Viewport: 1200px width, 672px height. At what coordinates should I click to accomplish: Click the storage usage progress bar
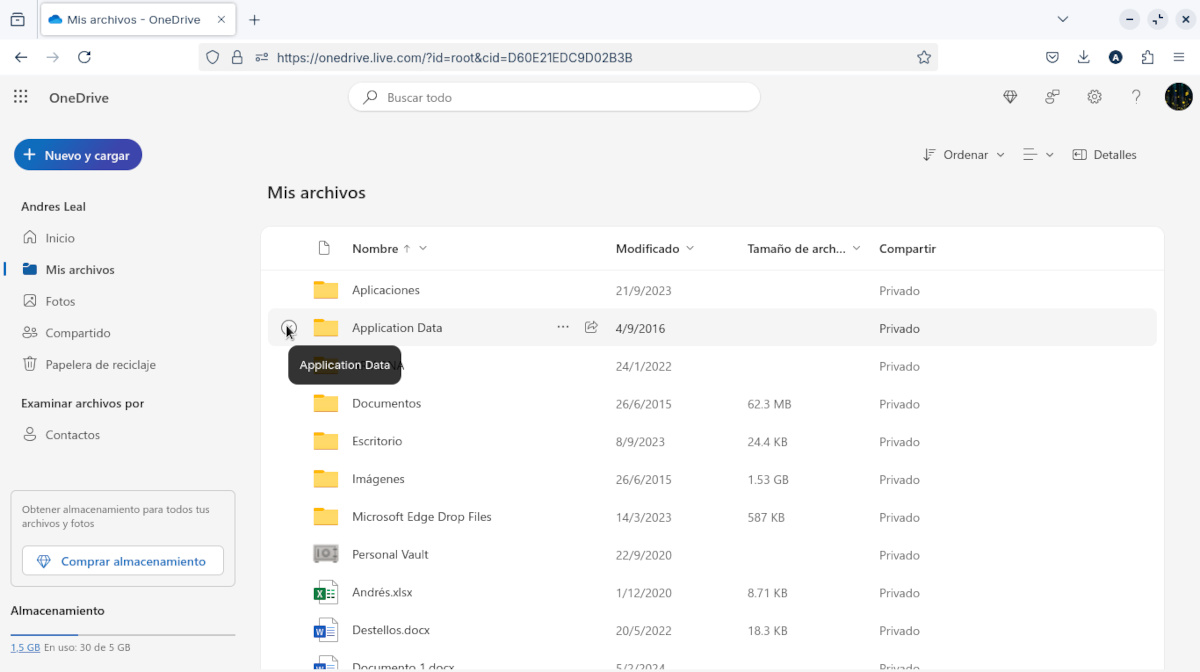[x=123, y=635]
